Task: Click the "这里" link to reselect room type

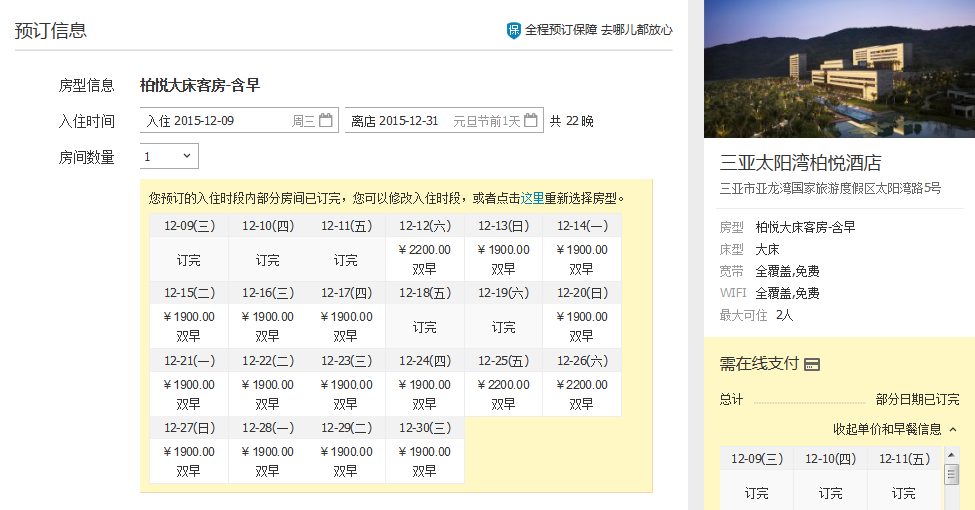Action: 532,198
